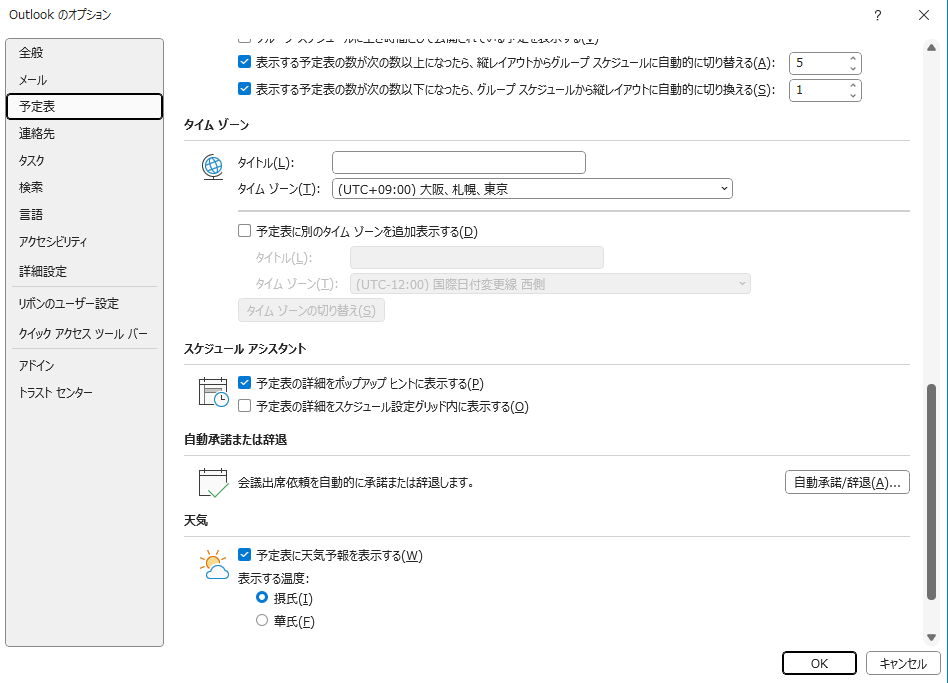The image size is (948, 683).
Task: Click the globe time zone icon
Action: 212,167
